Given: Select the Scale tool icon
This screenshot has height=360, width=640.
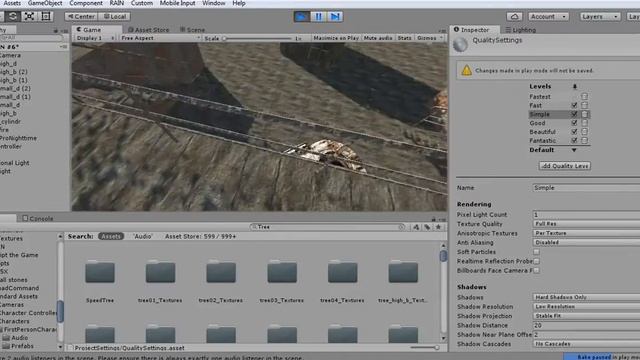Looking at the screenshot, I should (x=29, y=16).
